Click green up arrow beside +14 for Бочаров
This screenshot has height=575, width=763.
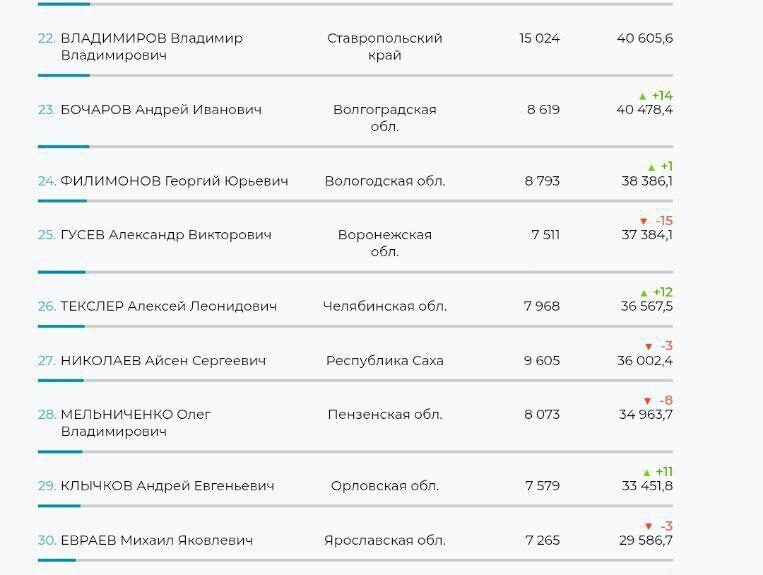pos(643,96)
